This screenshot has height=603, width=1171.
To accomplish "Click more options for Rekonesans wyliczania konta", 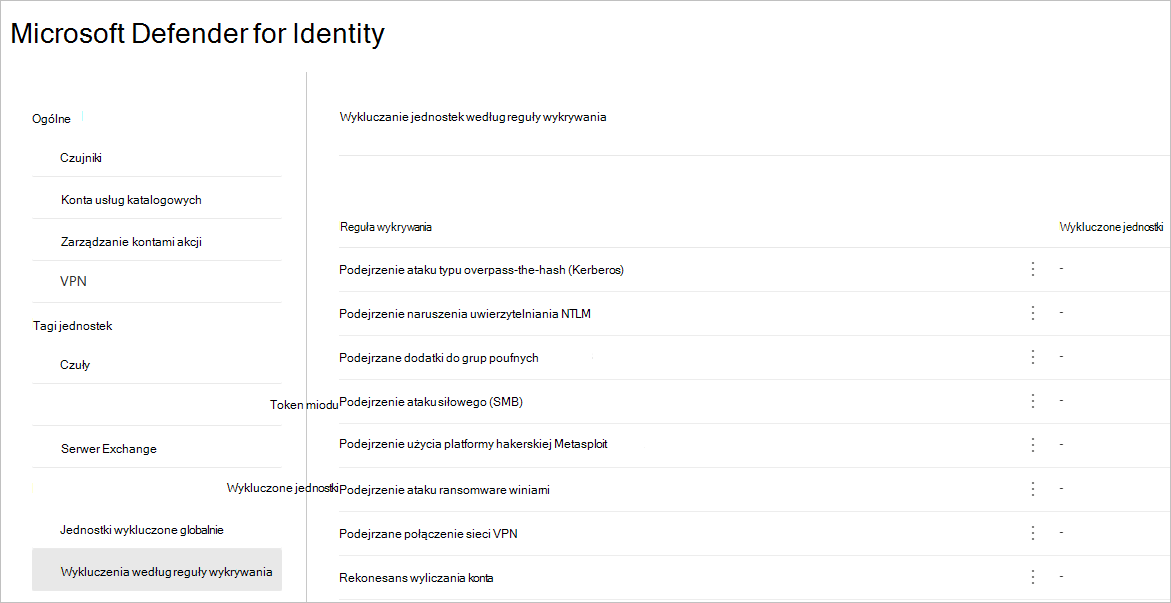I will [x=1033, y=577].
